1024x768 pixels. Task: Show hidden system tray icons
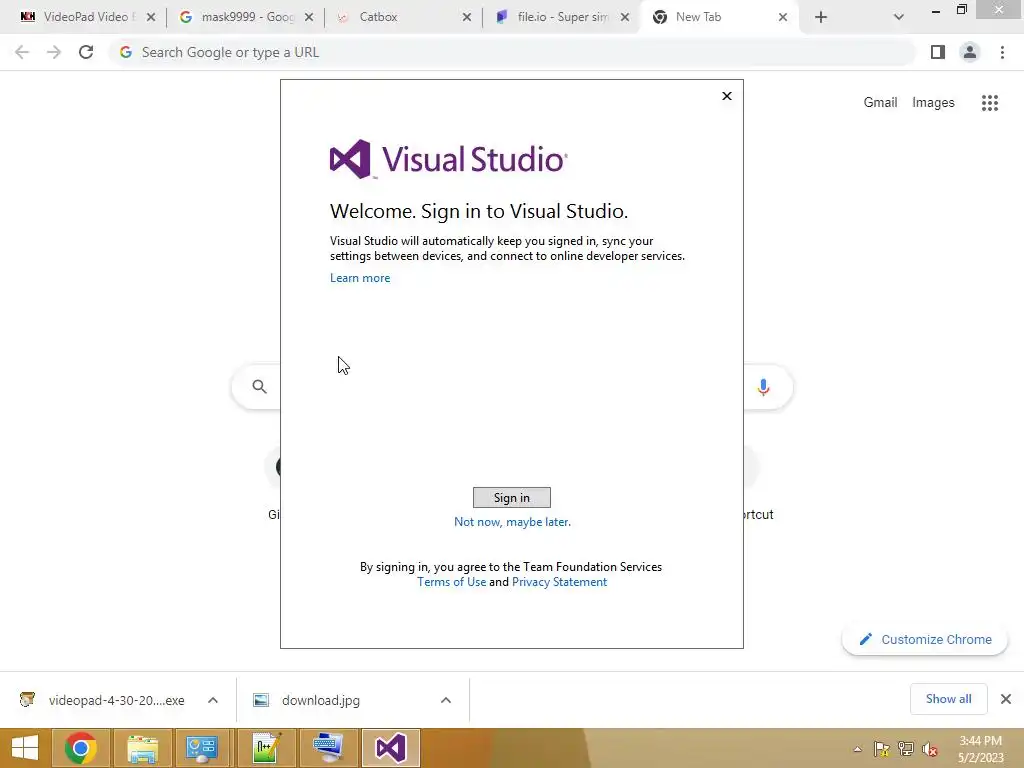857,749
